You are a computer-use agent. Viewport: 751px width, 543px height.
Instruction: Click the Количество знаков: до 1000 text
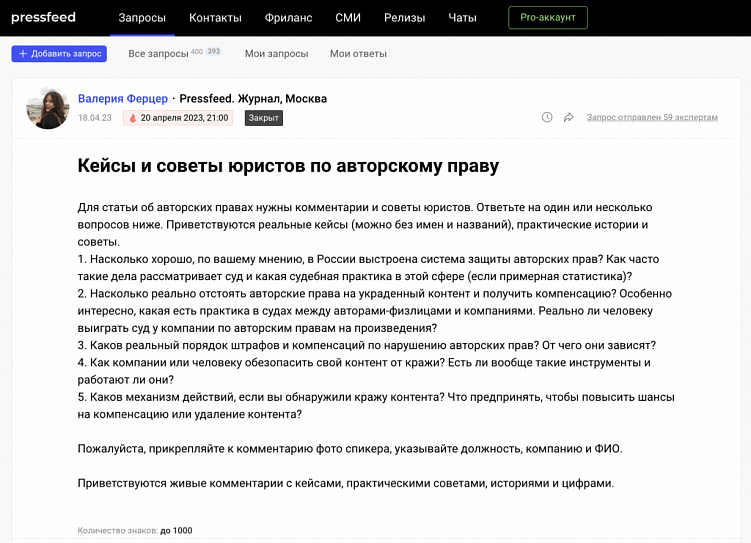tap(135, 531)
